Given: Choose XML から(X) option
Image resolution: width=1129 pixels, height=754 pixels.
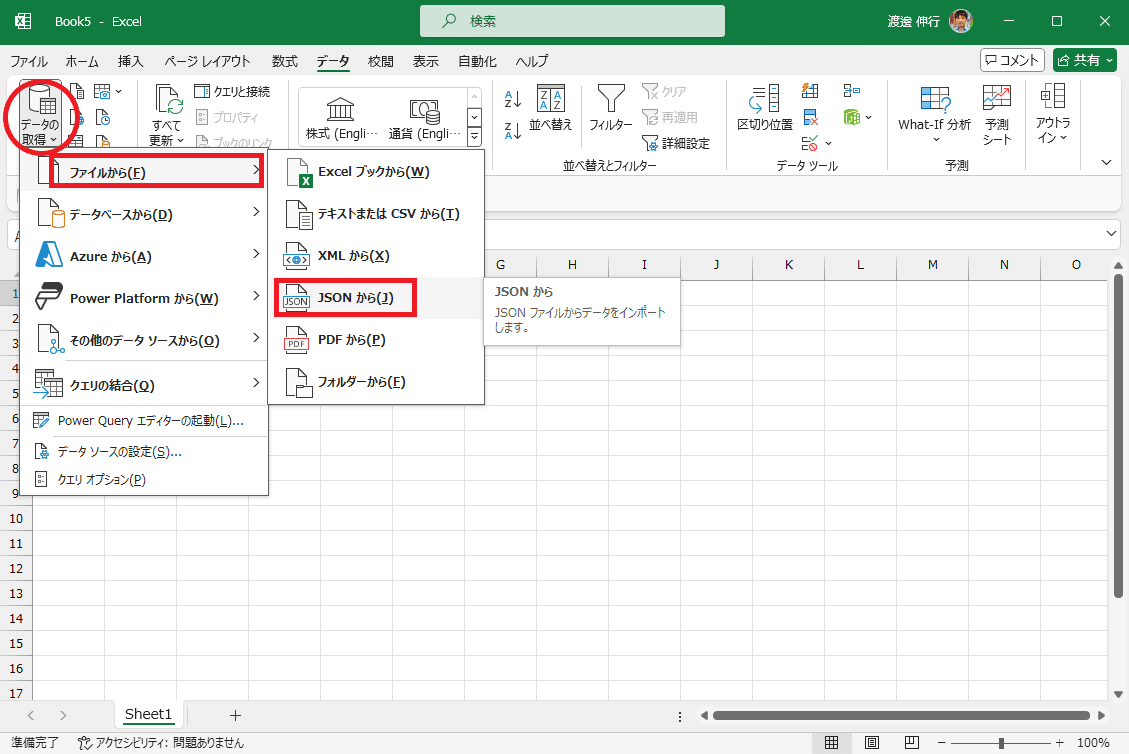Looking at the screenshot, I should coord(376,256).
